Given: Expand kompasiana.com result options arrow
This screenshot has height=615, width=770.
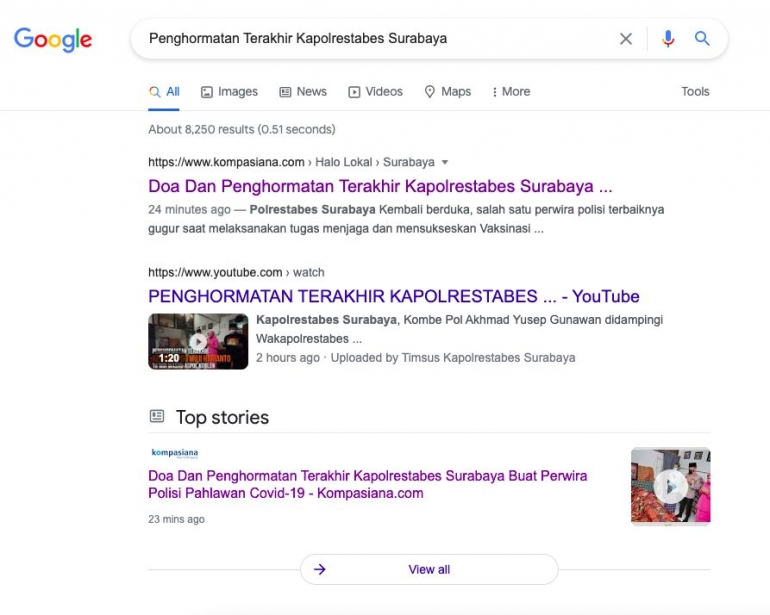Looking at the screenshot, I should tap(445, 162).
